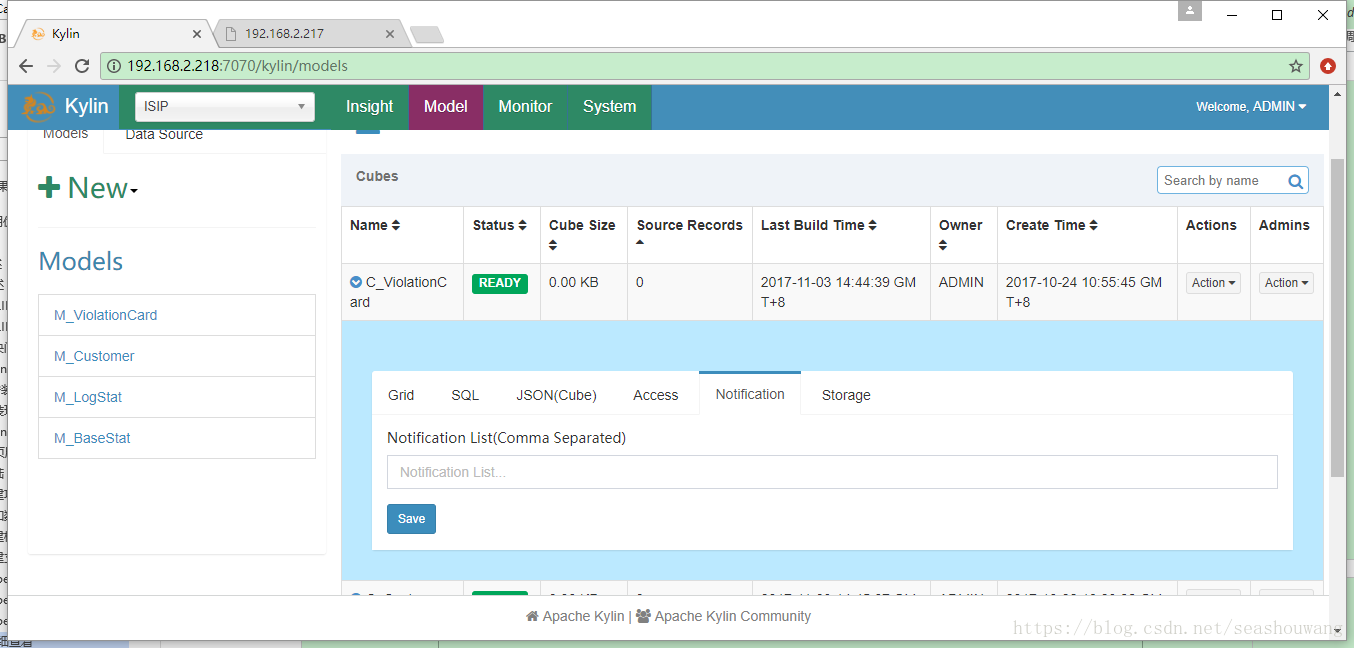Screen dimensions: 1354x648
Task: Sort by Owner column arrows
Action: click(943, 245)
